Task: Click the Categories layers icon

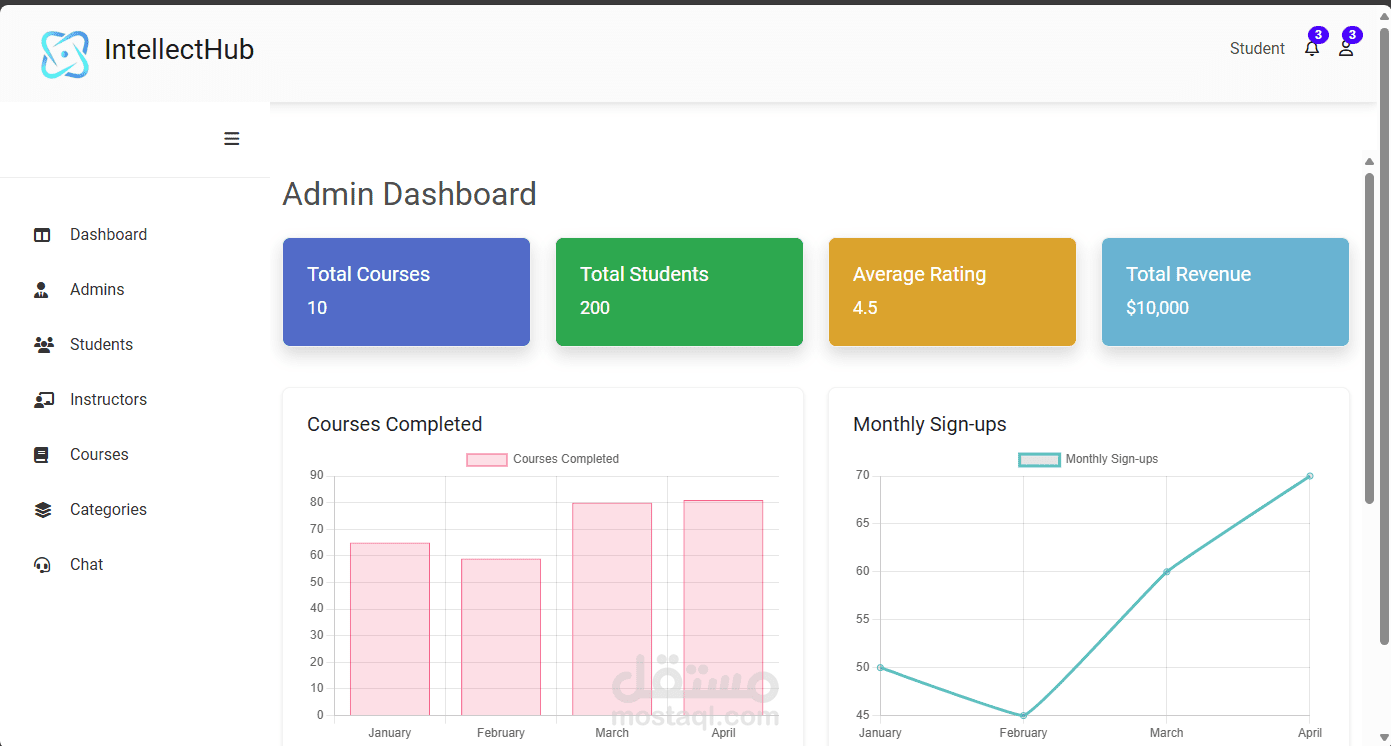Action: (x=42, y=510)
